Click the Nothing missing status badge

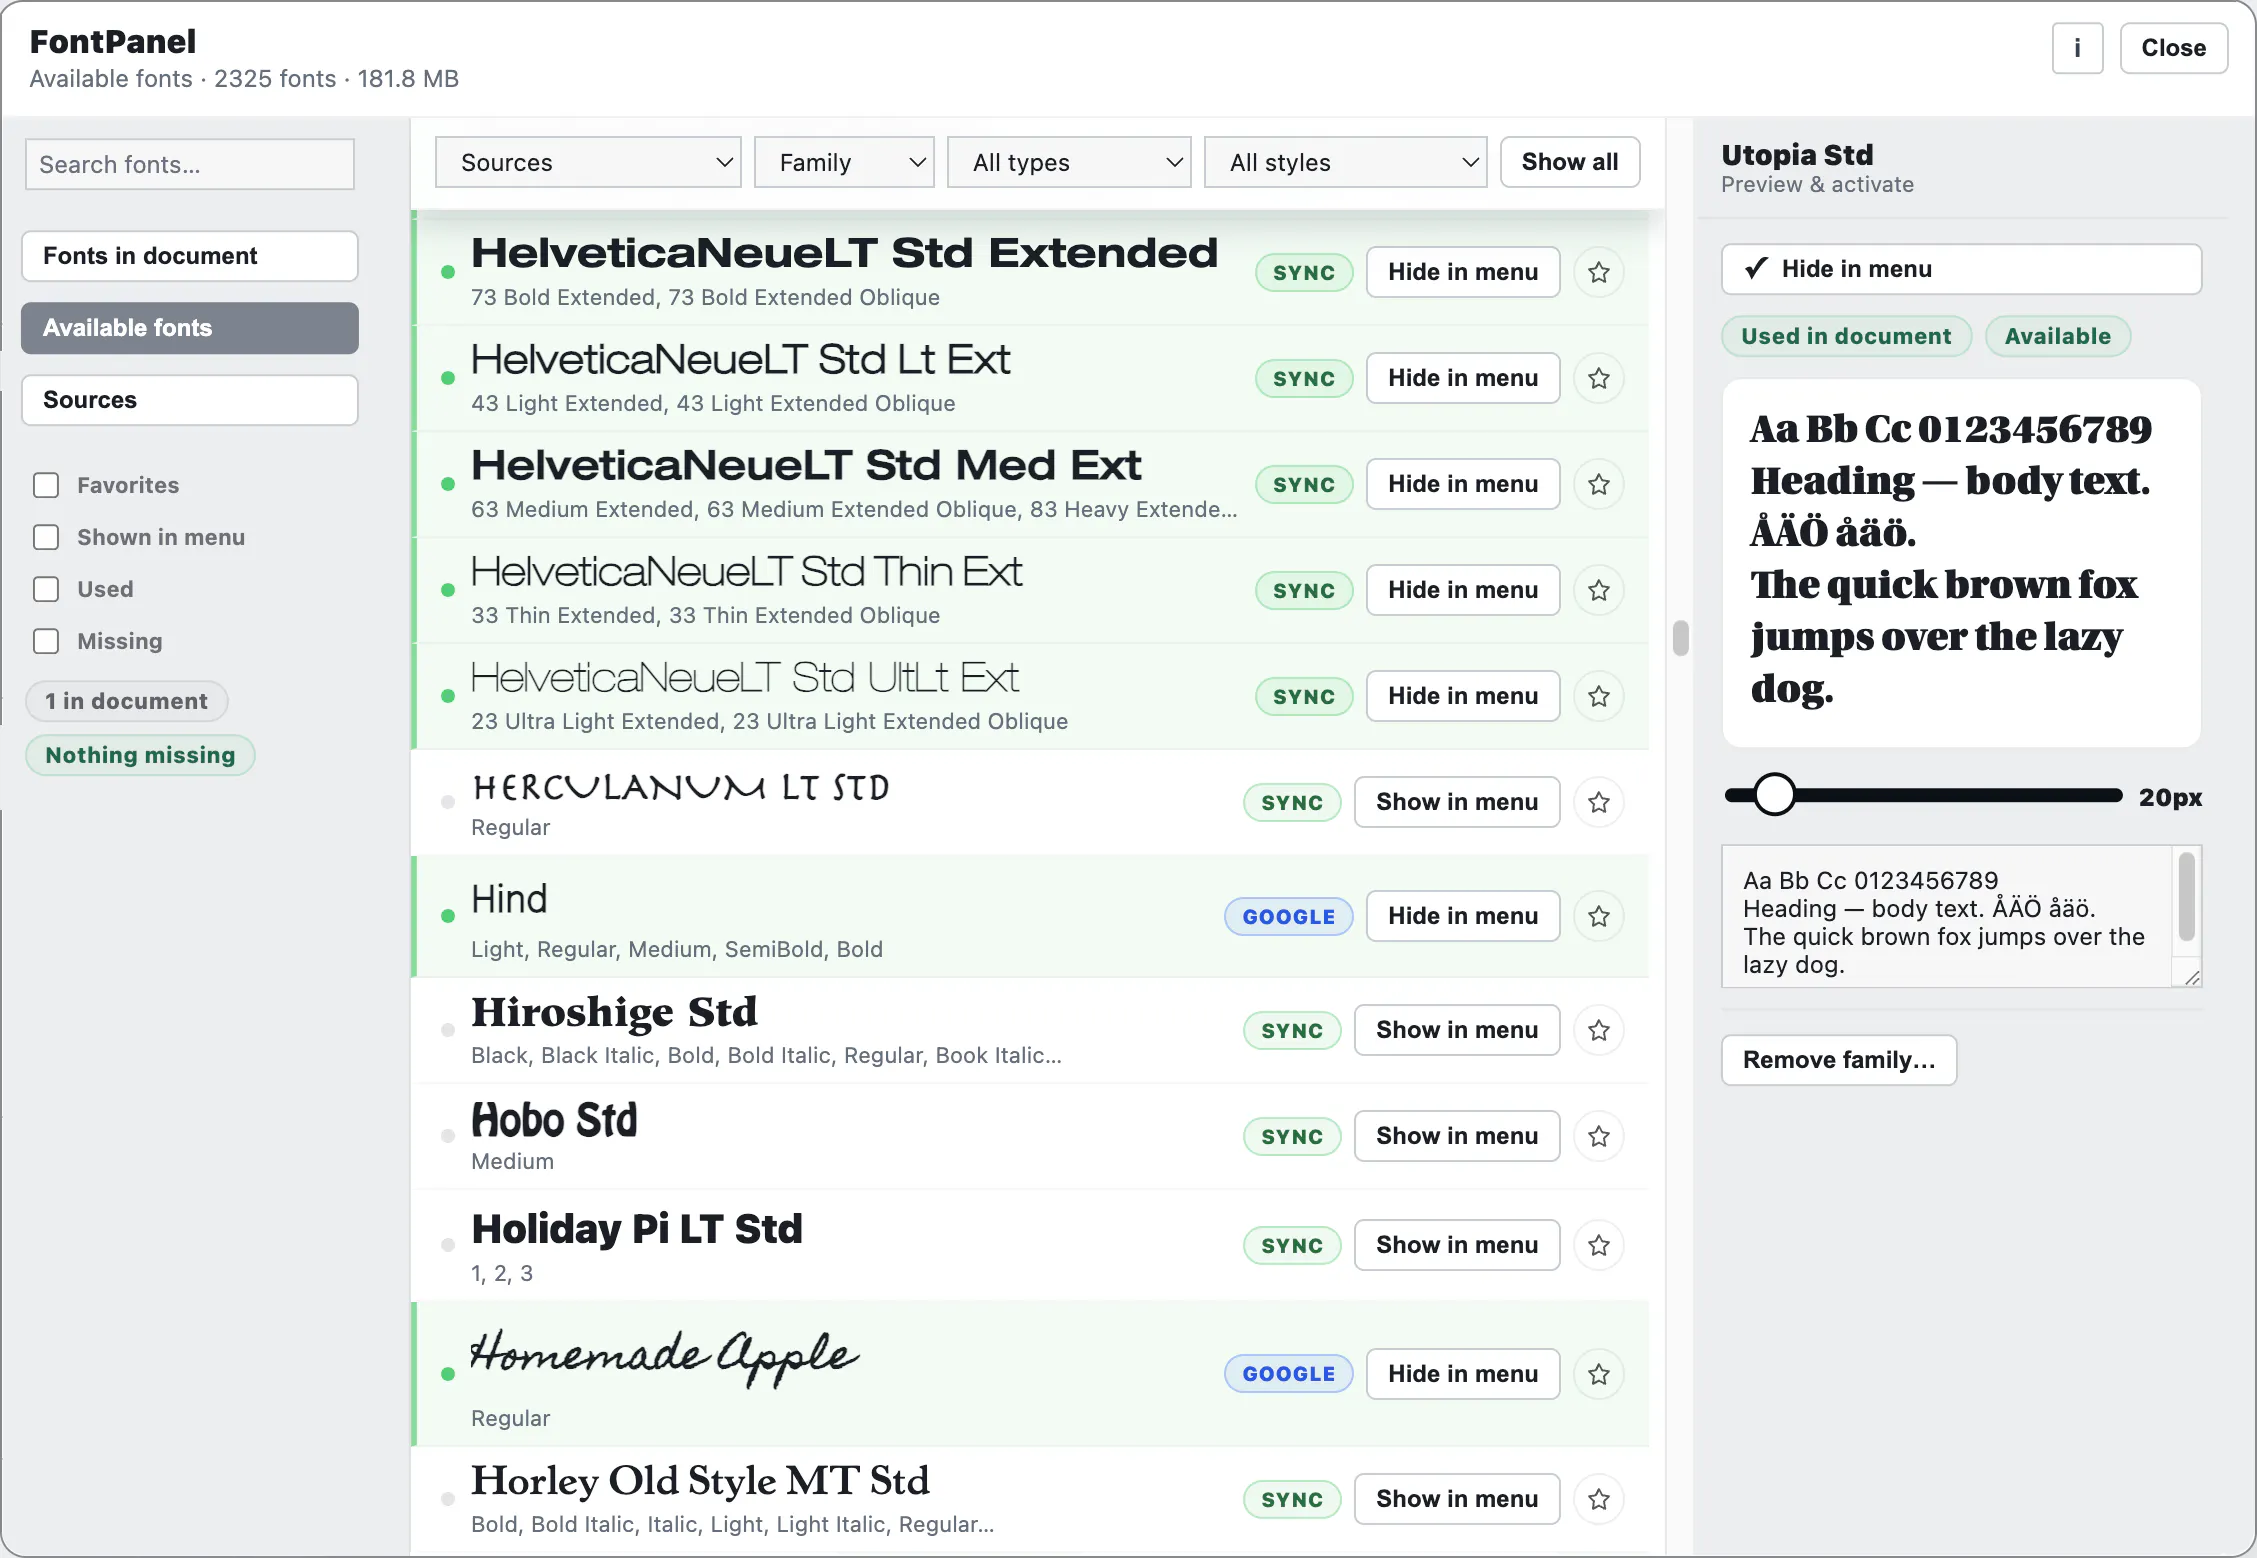pos(140,755)
